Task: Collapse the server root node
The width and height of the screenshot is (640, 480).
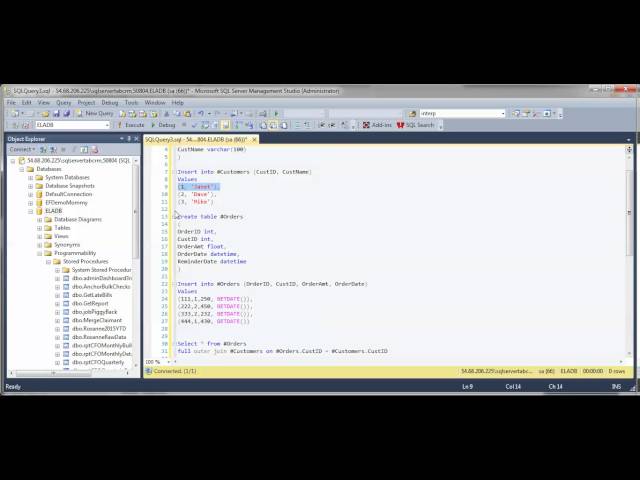Action: (x=13, y=161)
